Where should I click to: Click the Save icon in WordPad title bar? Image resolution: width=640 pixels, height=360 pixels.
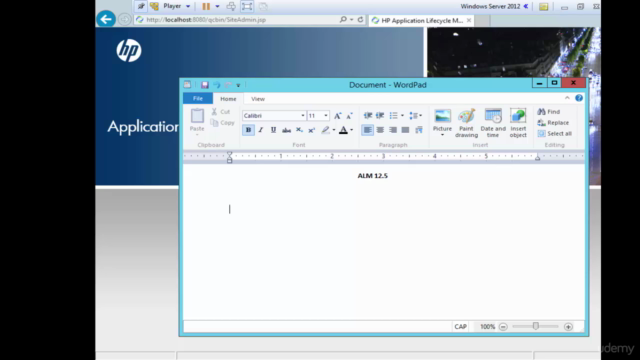tap(204, 85)
